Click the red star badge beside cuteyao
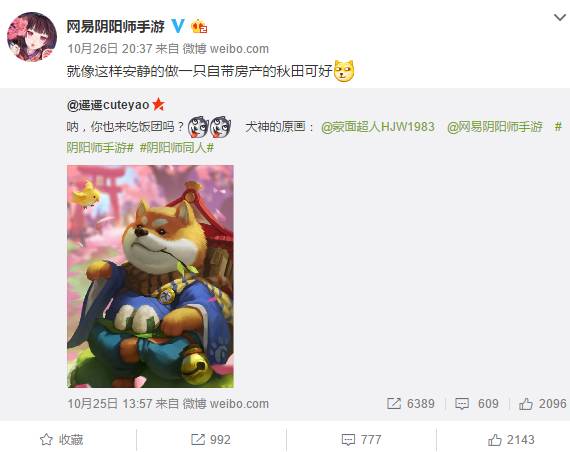The width and height of the screenshot is (570, 452). click(158, 105)
